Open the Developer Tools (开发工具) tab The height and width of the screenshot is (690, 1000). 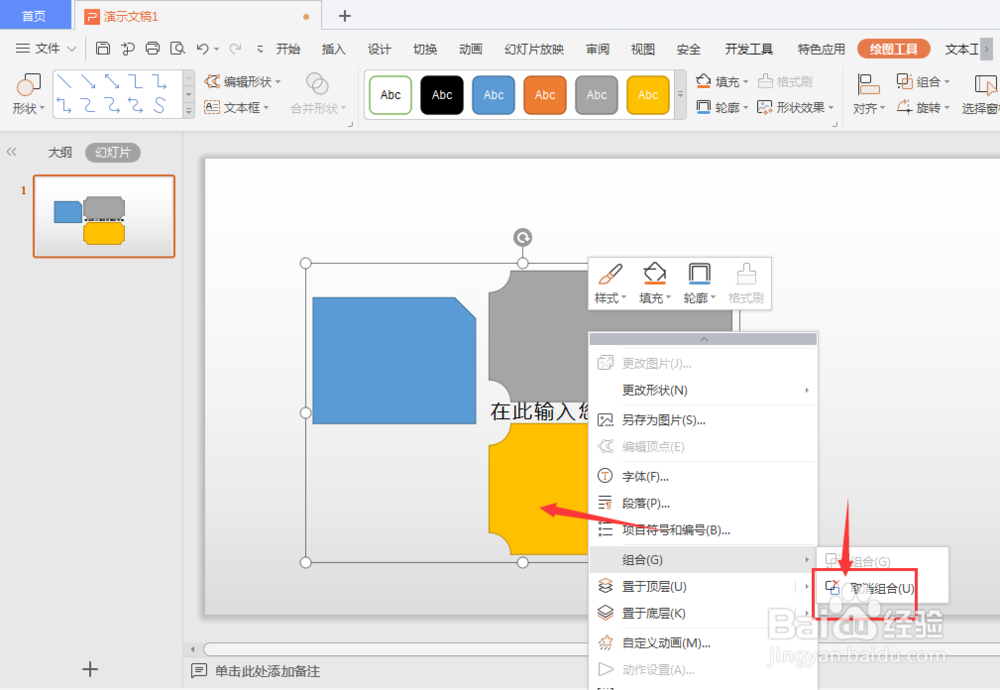tap(749, 49)
